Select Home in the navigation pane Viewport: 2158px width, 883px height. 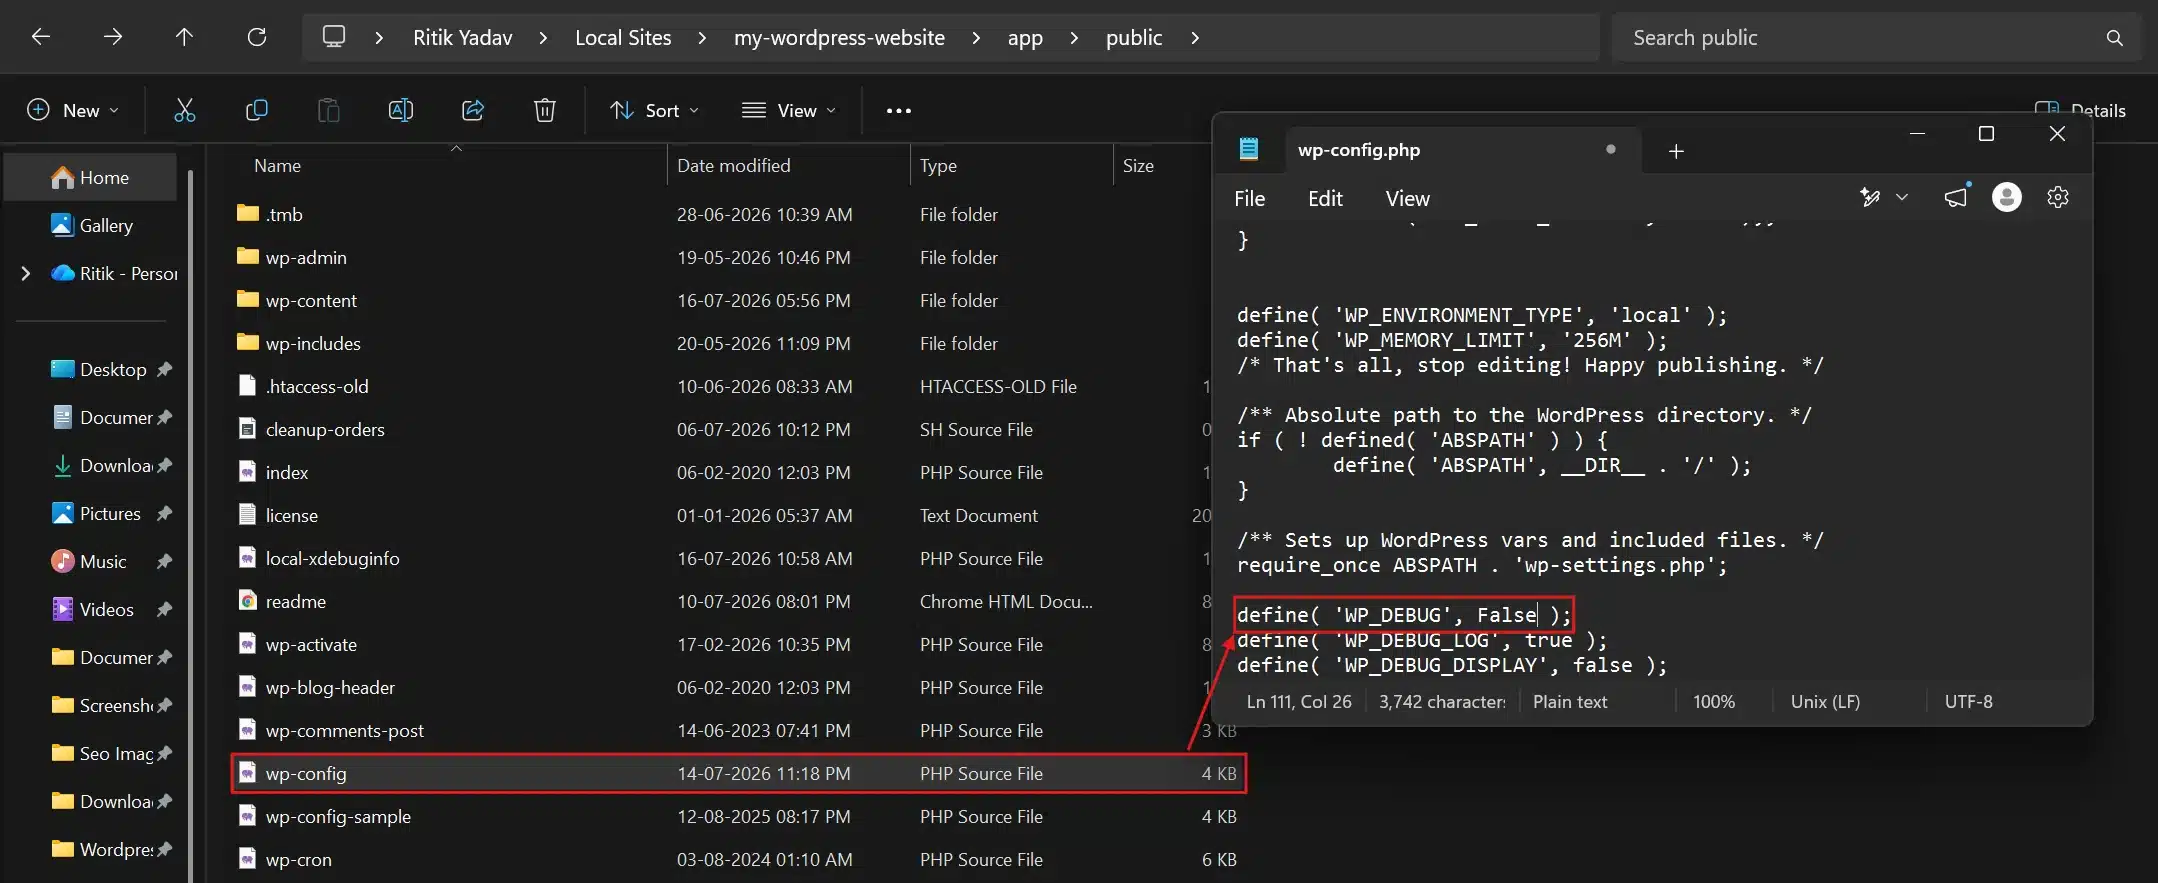(x=91, y=177)
